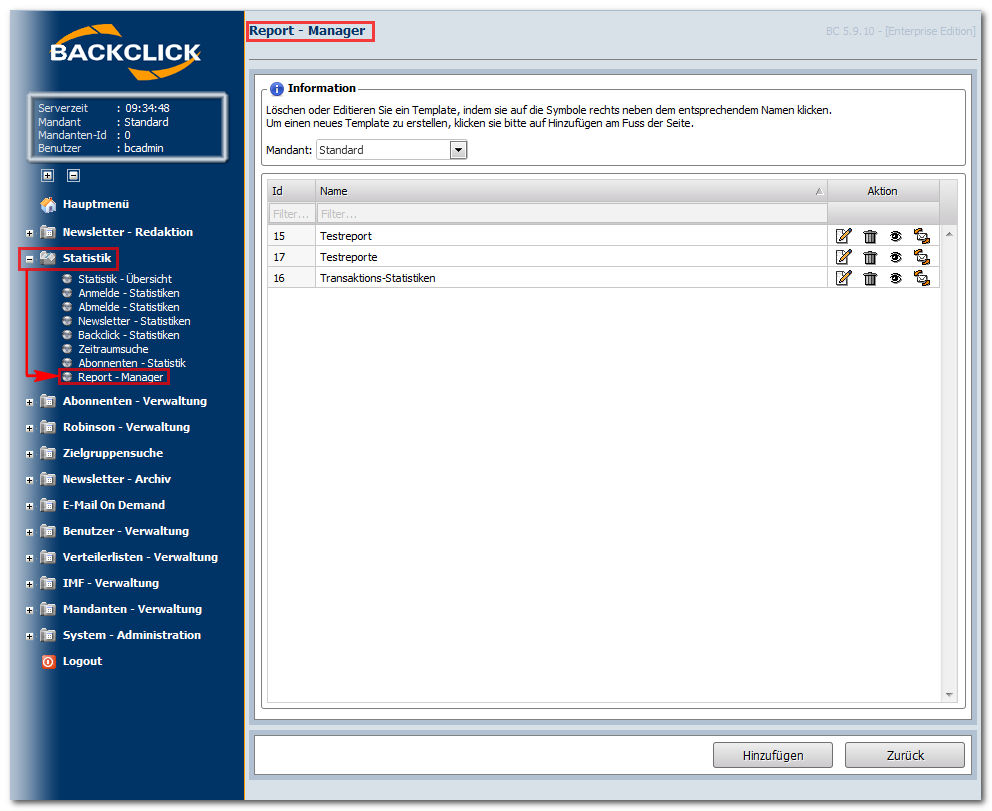This screenshot has height=811, width=992.
Task: Open Newsletter - Statistiken menu entry
Action: pos(134,321)
